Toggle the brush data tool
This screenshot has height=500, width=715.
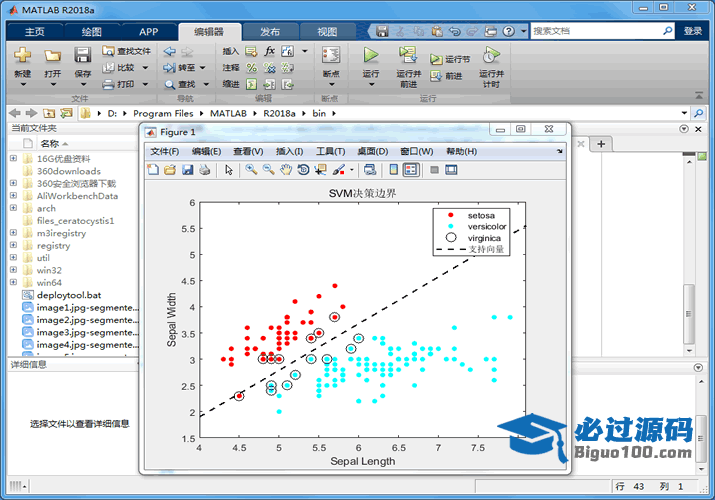click(x=338, y=170)
